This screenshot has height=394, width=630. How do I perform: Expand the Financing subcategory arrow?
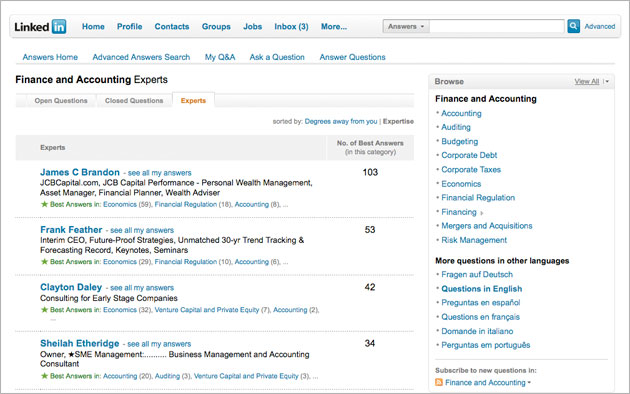[x=481, y=213]
